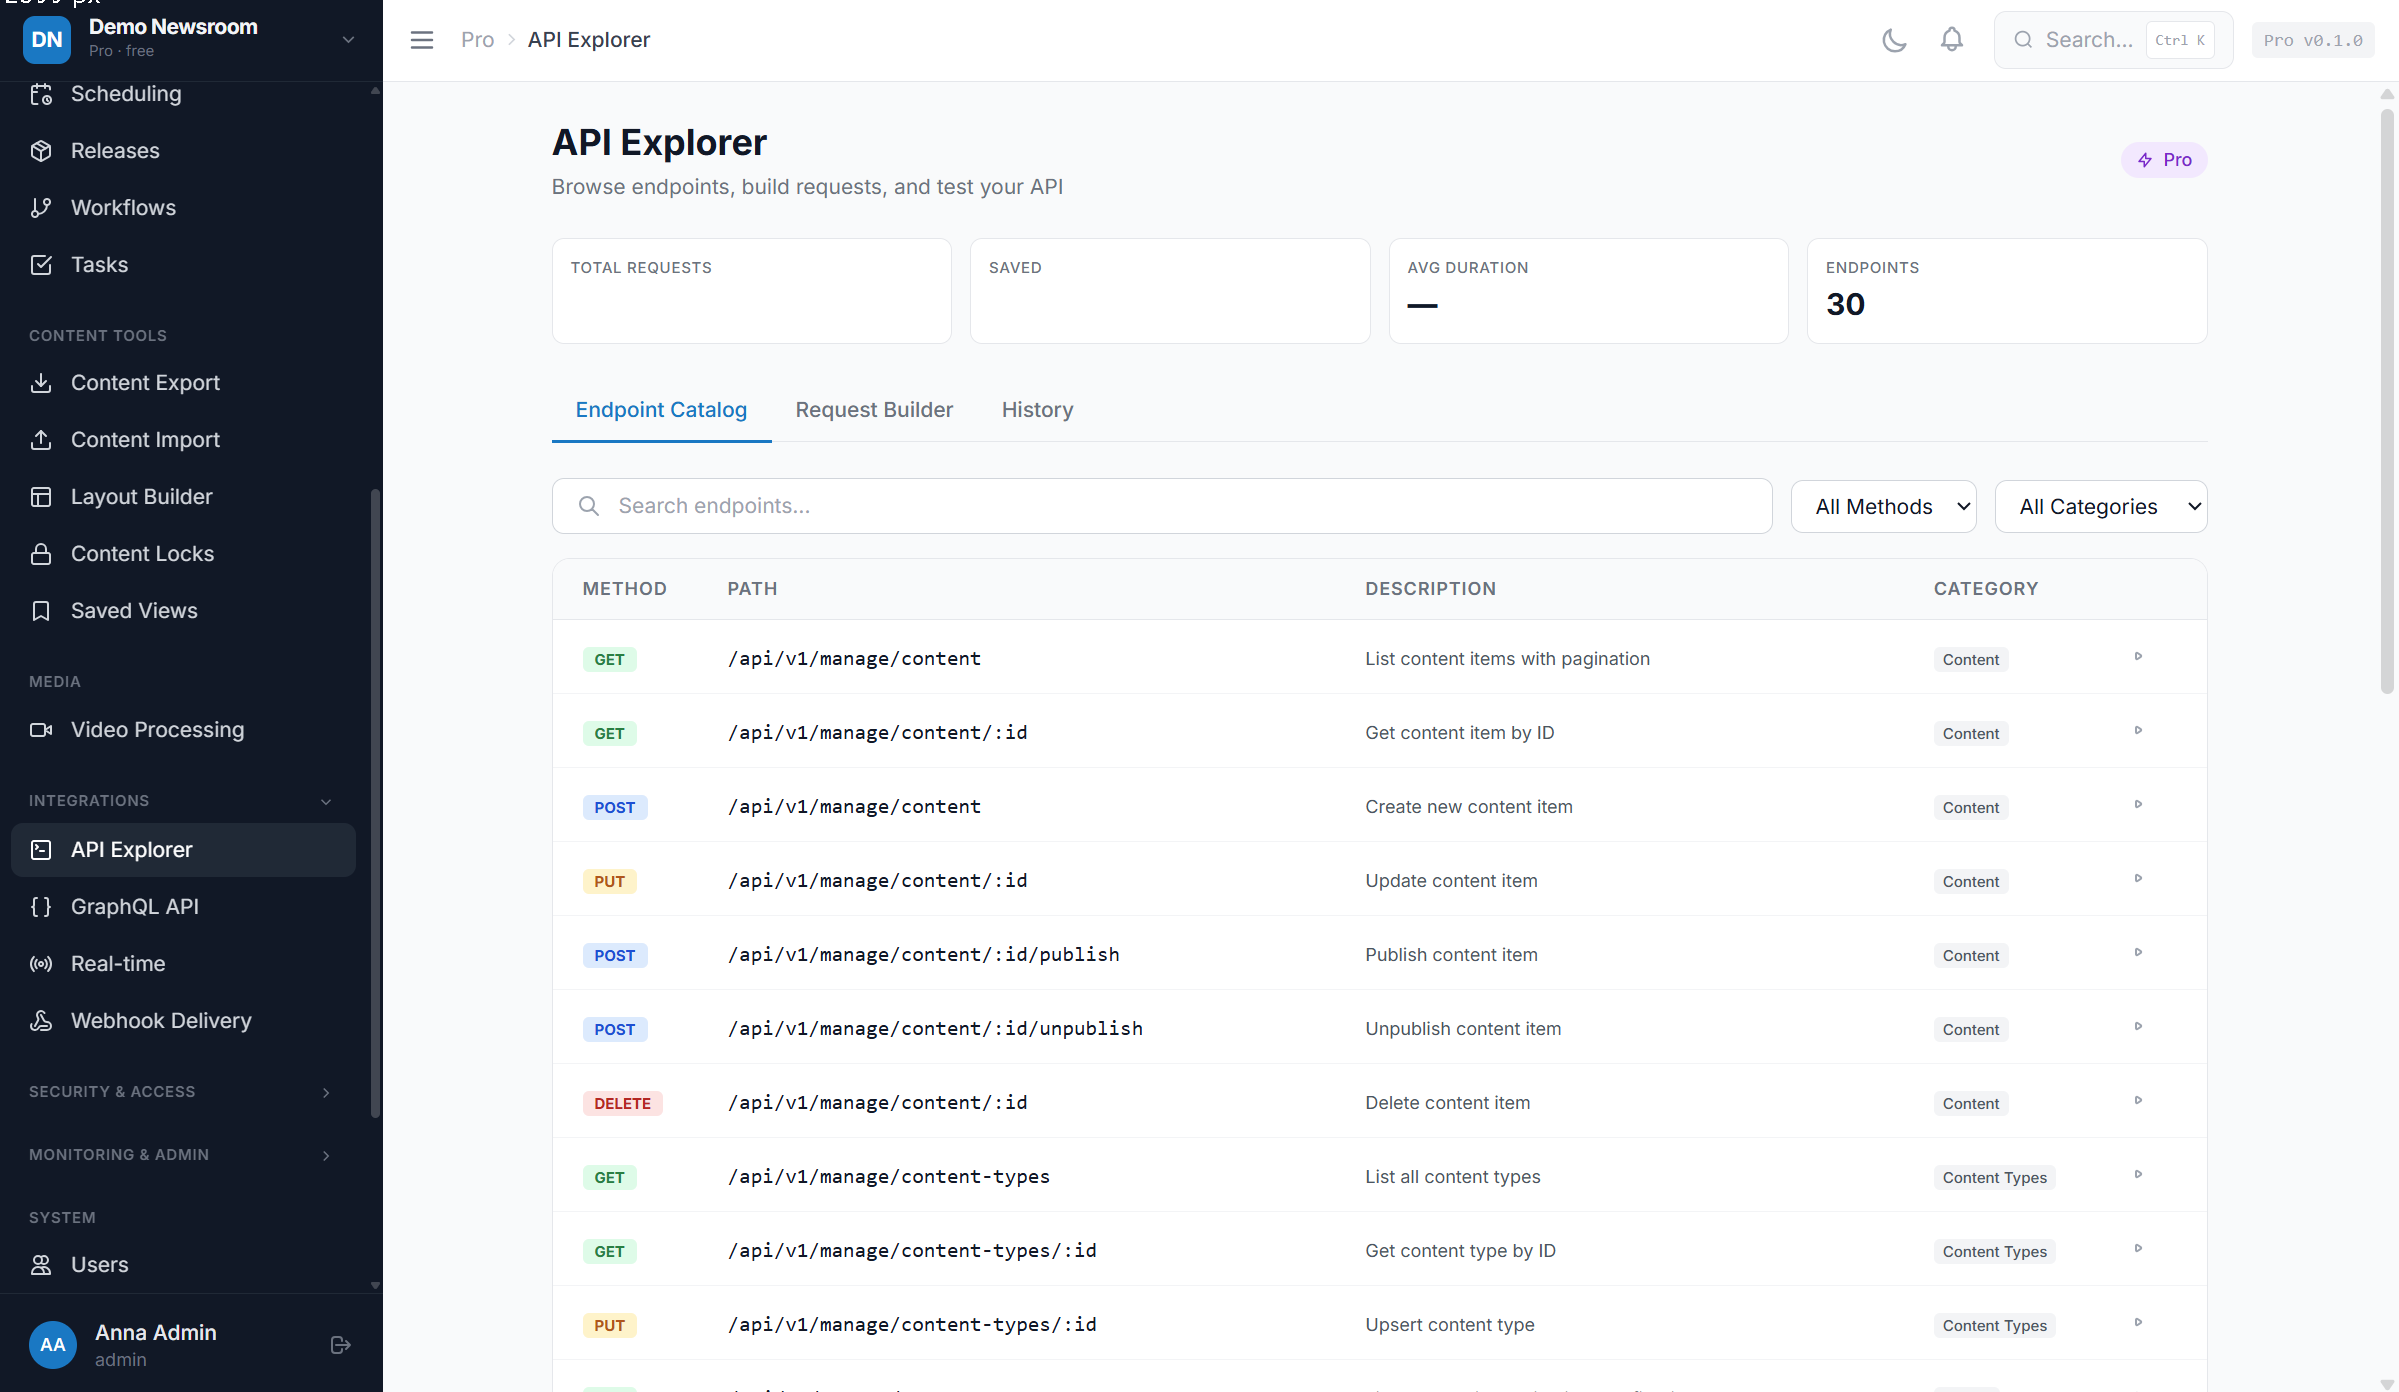The height and width of the screenshot is (1392, 2399).
Task: Open Real-time integrations page
Action: point(183,964)
